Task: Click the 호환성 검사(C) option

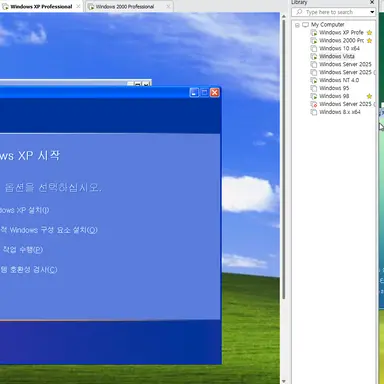Action: click(x=29, y=269)
